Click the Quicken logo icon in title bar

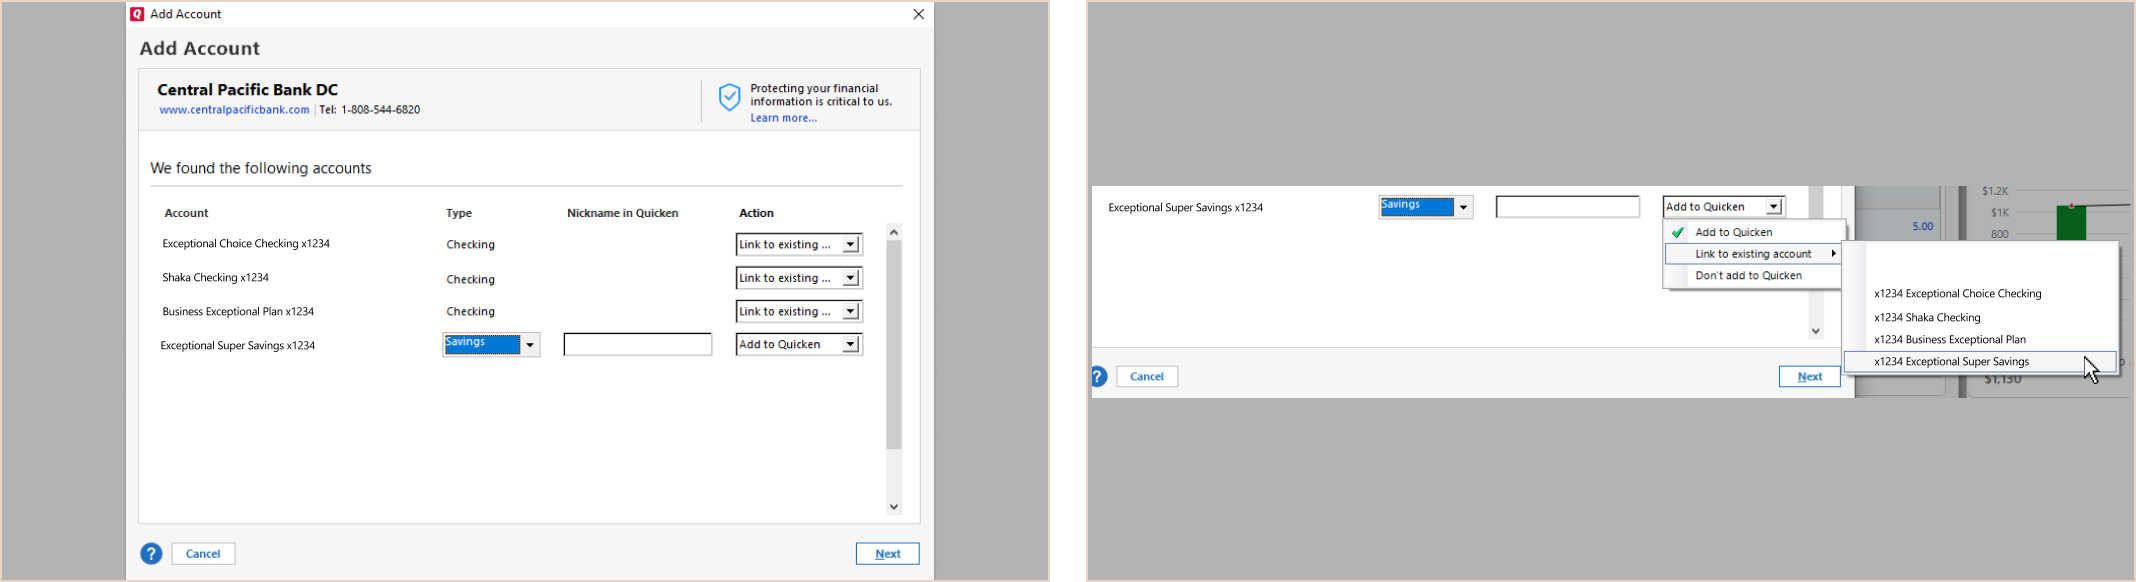pyautogui.click(x=137, y=14)
